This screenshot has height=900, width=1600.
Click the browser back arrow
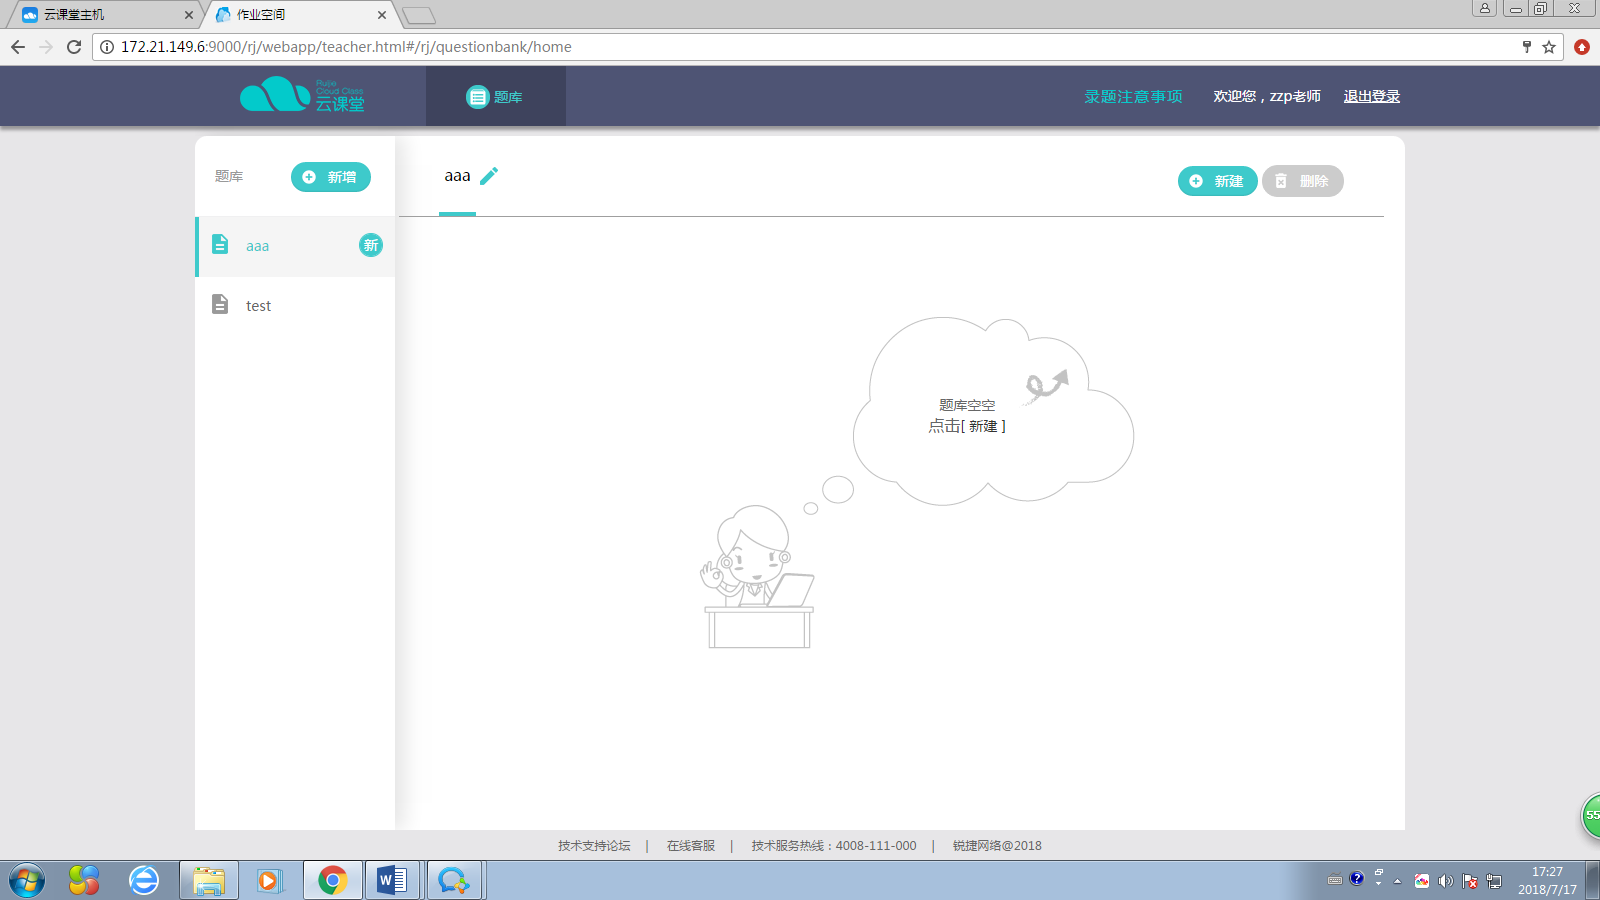(18, 47)
